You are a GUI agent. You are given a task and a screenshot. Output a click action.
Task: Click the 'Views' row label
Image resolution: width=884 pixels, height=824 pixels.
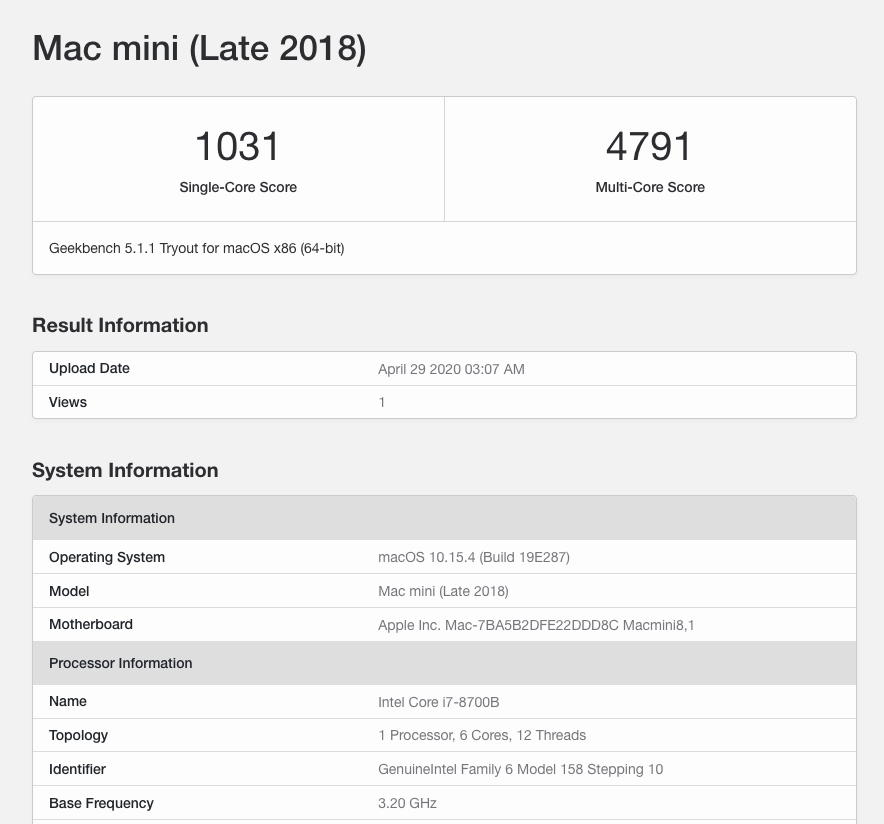(x=68, y=402)
